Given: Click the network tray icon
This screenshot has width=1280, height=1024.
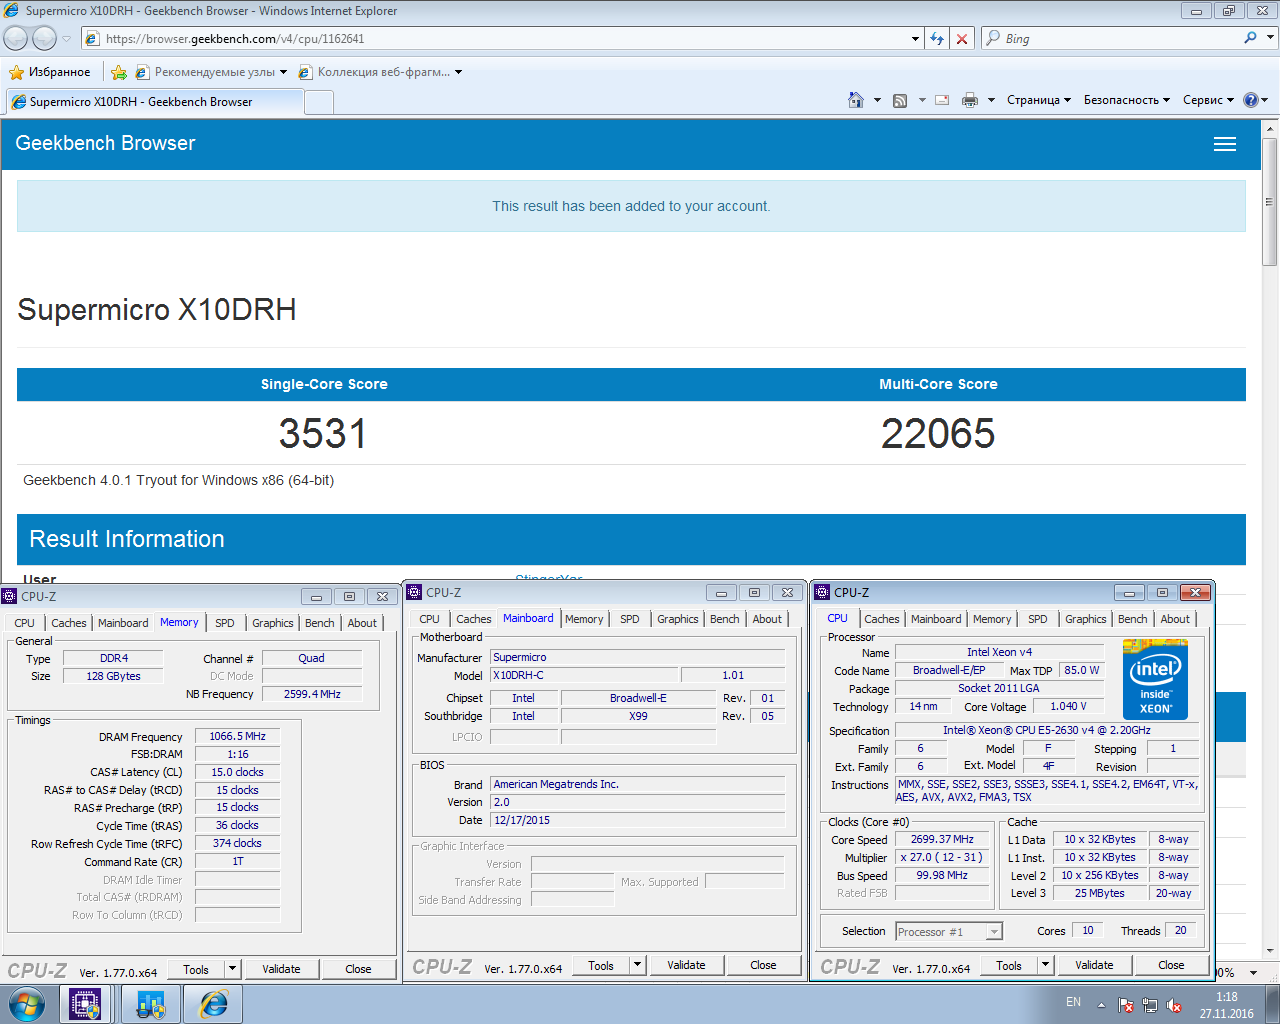Looking at the screenshot, I should click(1150, 1005).
